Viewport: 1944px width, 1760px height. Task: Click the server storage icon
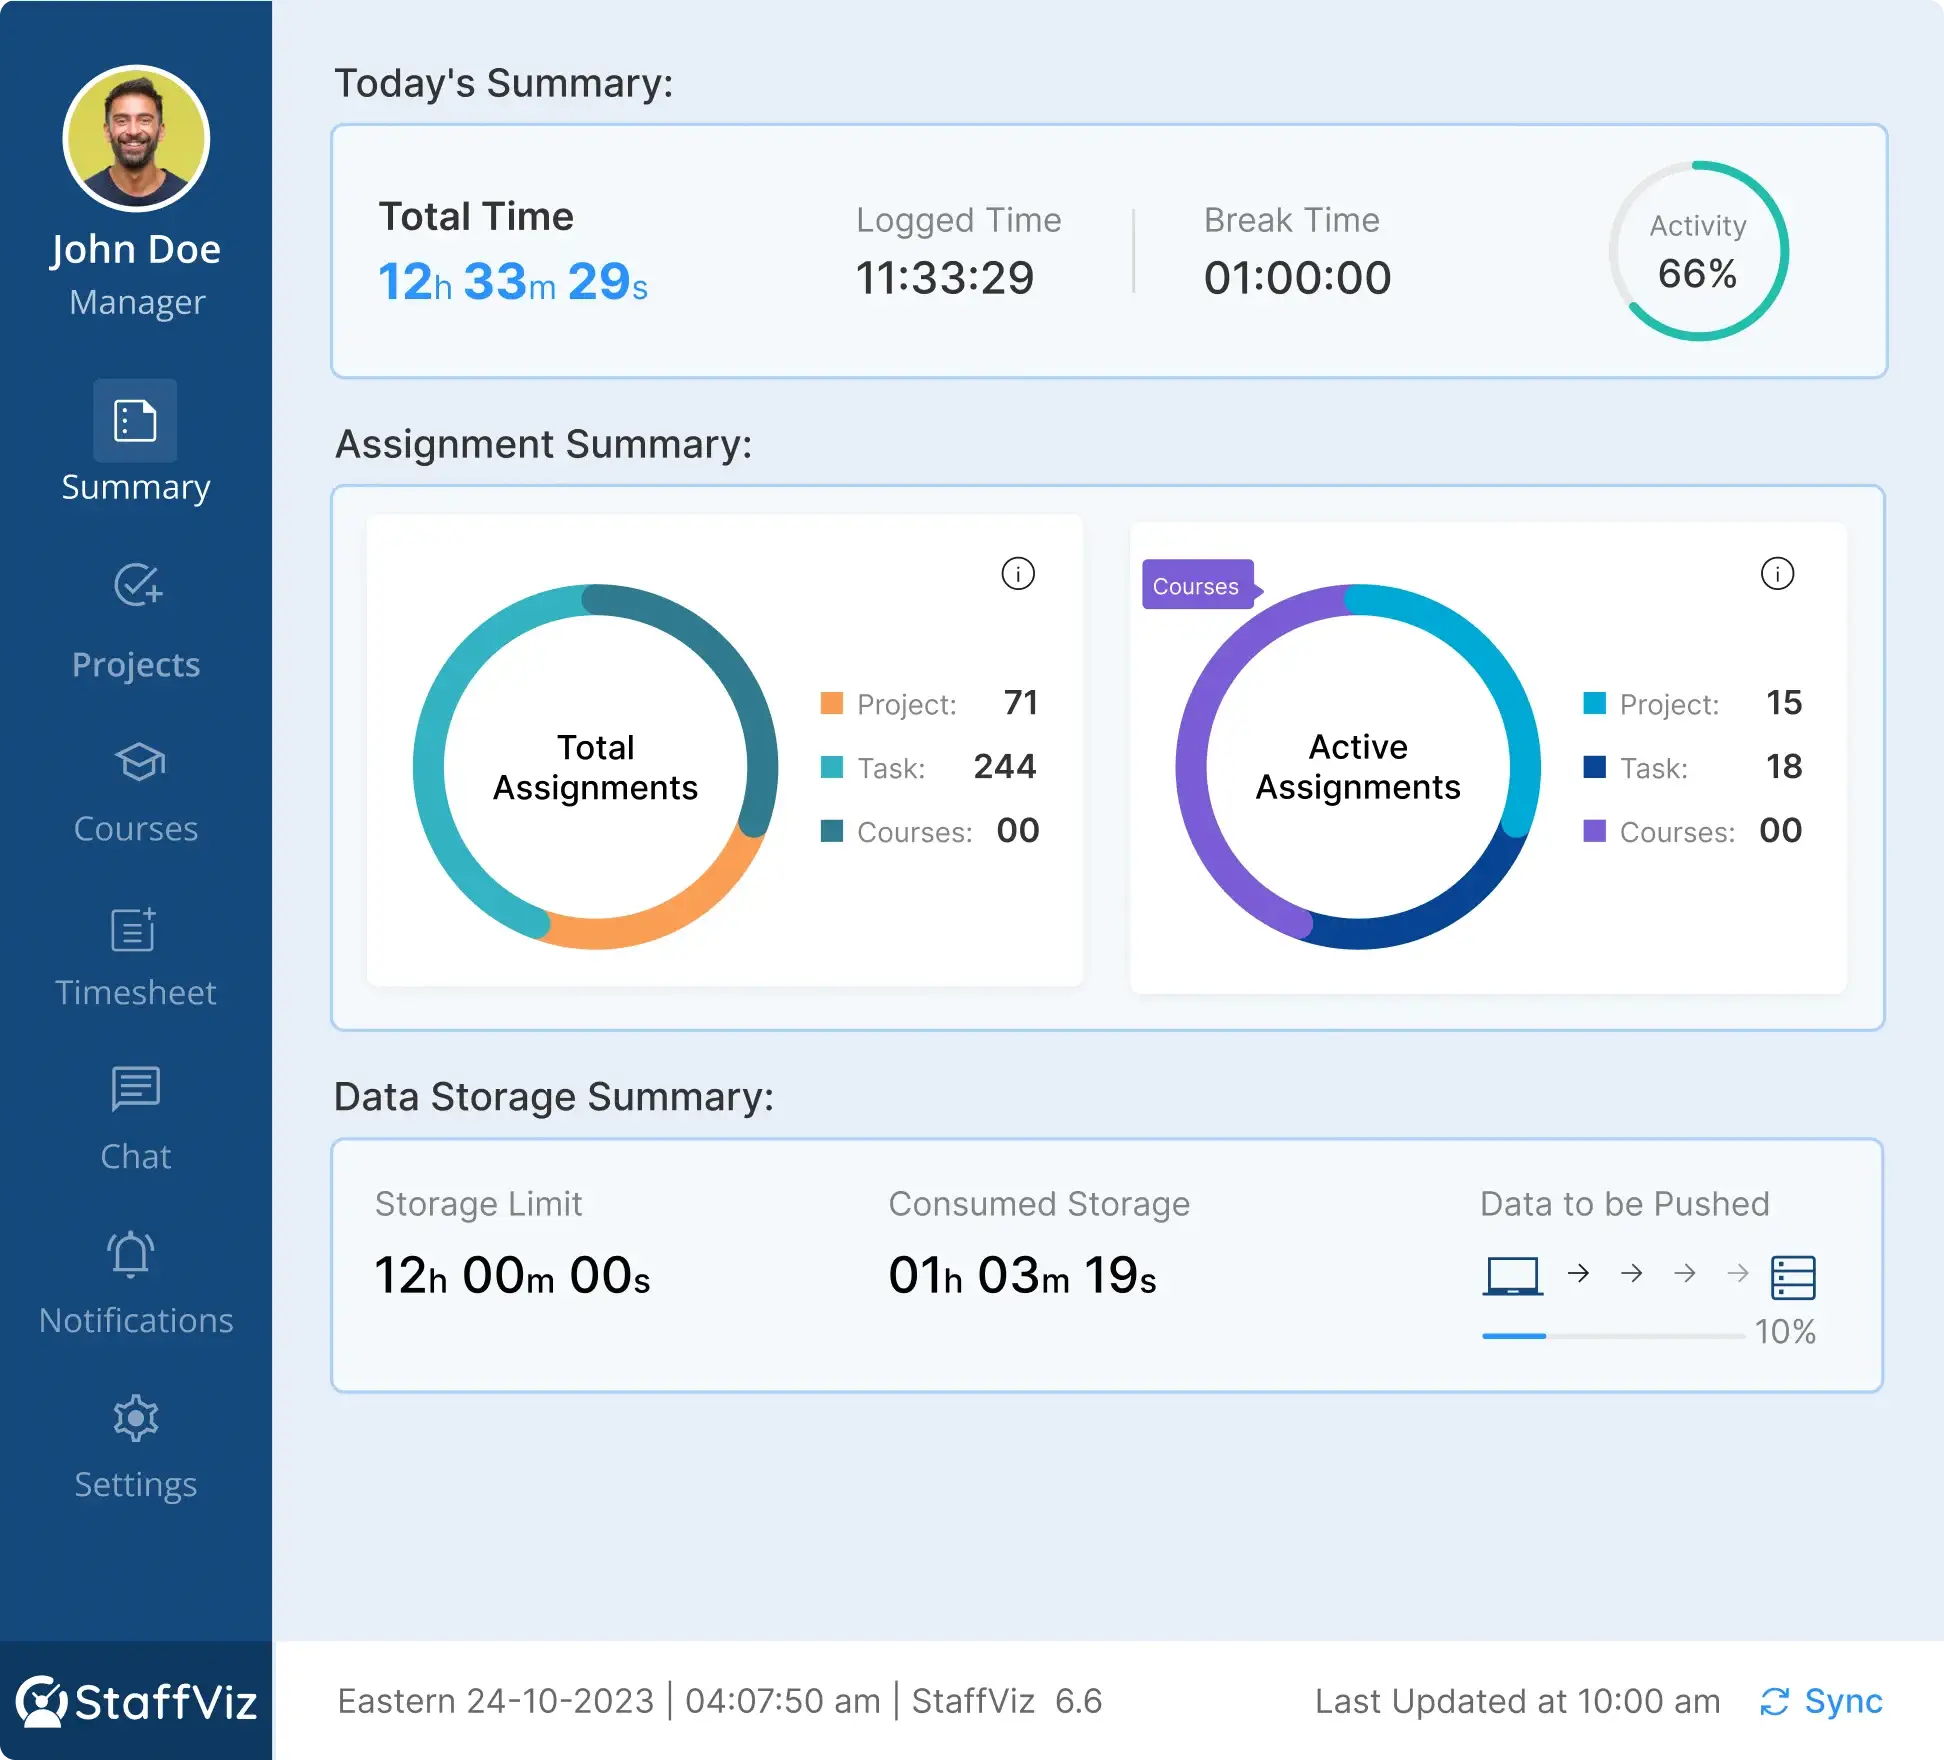(x=1793, y=1277)
